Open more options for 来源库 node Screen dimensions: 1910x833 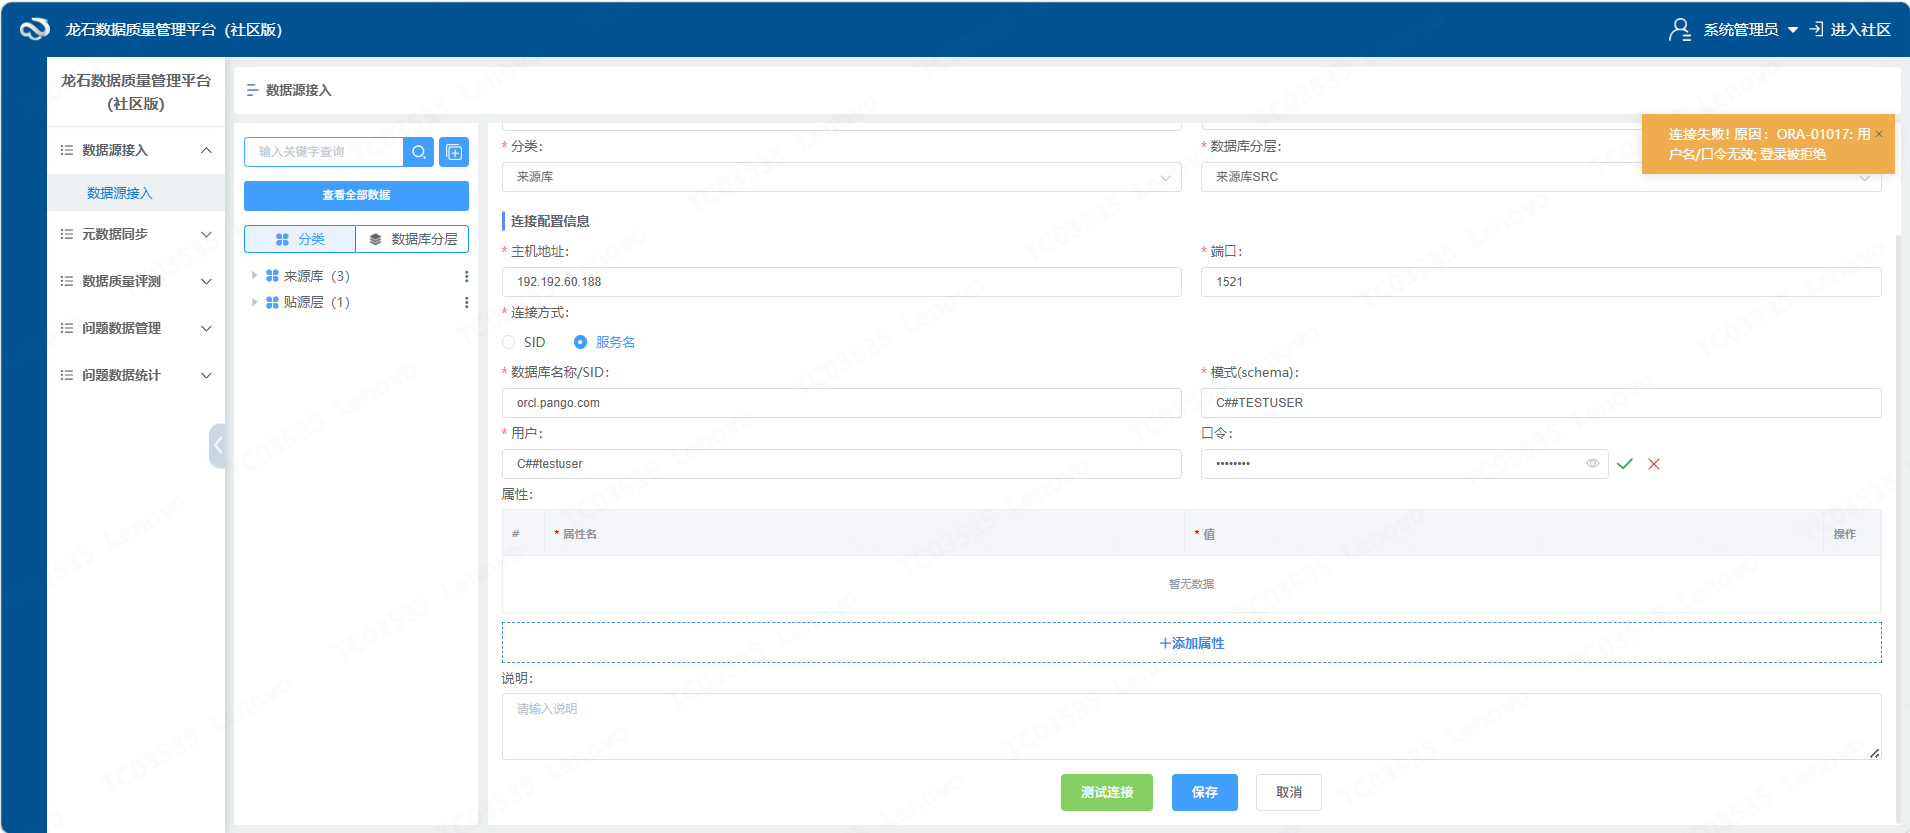coord(466,276)
